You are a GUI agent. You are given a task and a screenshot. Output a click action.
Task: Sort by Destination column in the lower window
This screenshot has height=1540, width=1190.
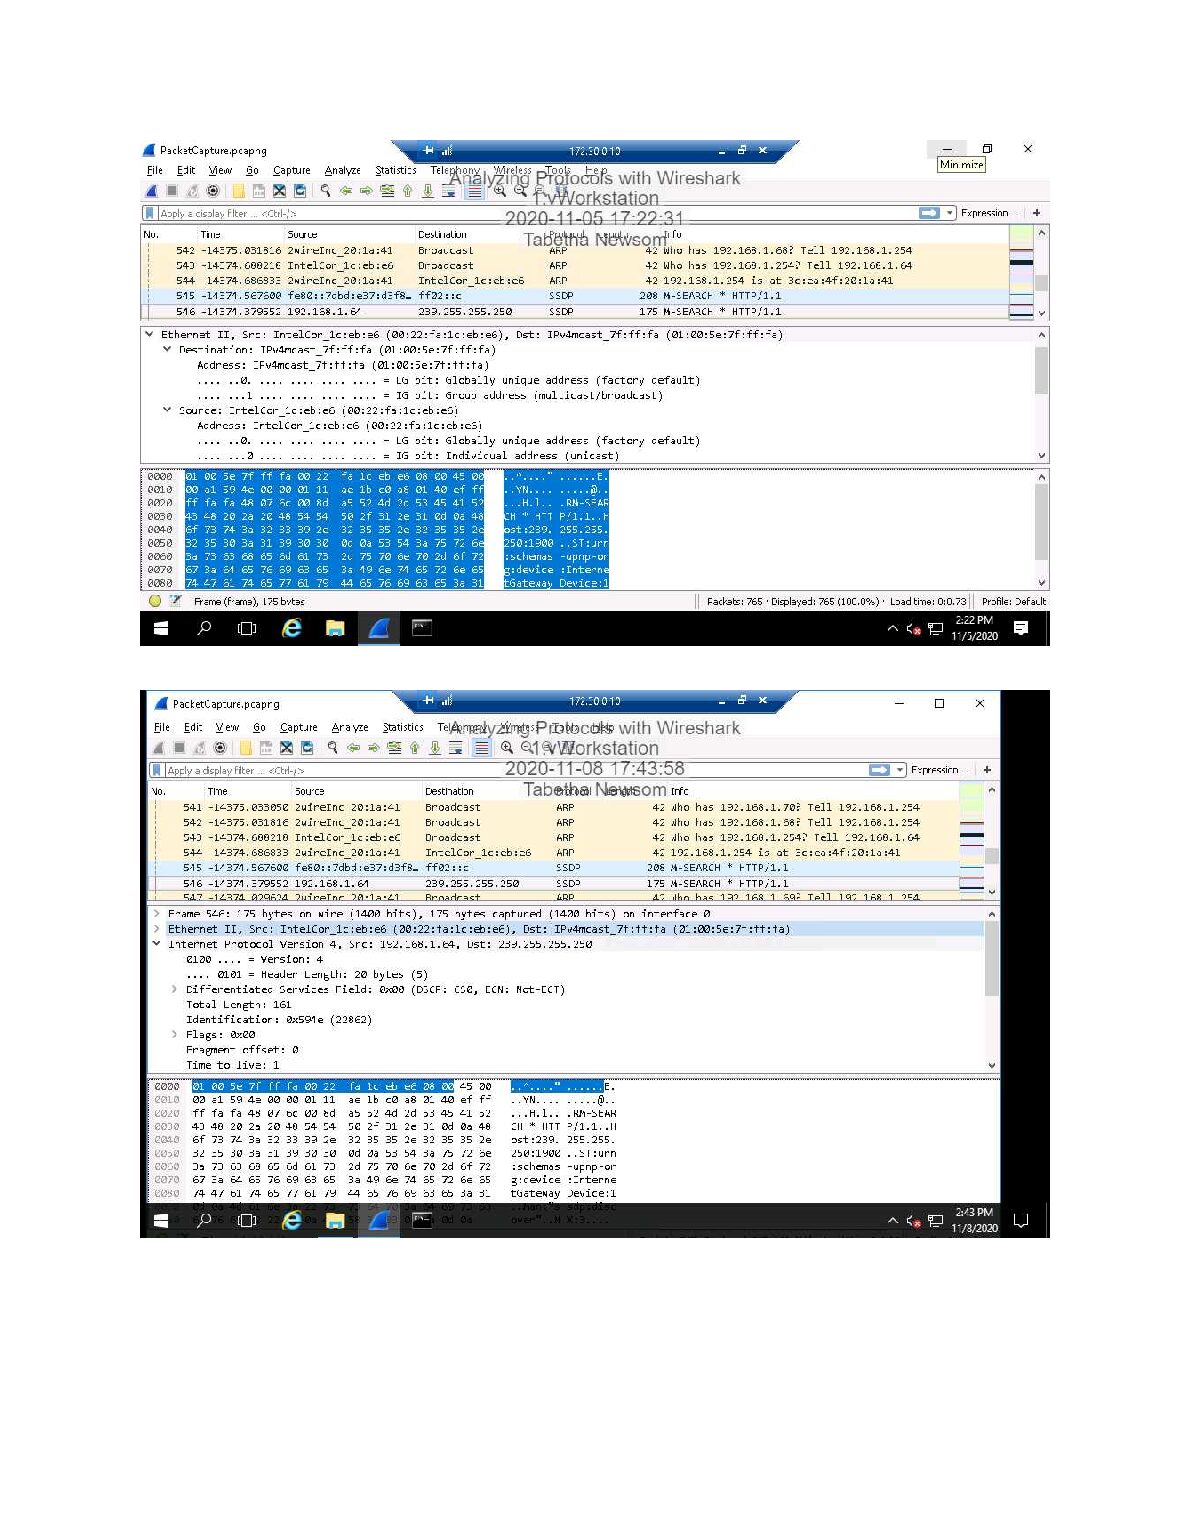[x=449, y=791]
